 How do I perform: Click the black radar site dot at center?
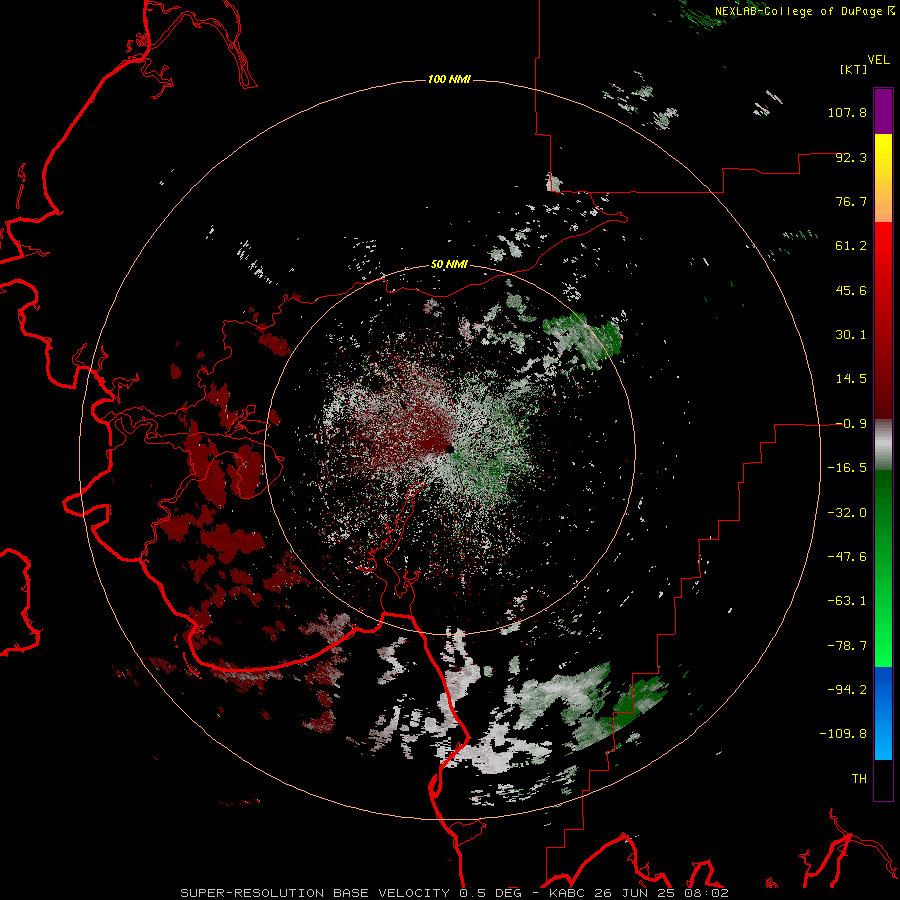449,449
